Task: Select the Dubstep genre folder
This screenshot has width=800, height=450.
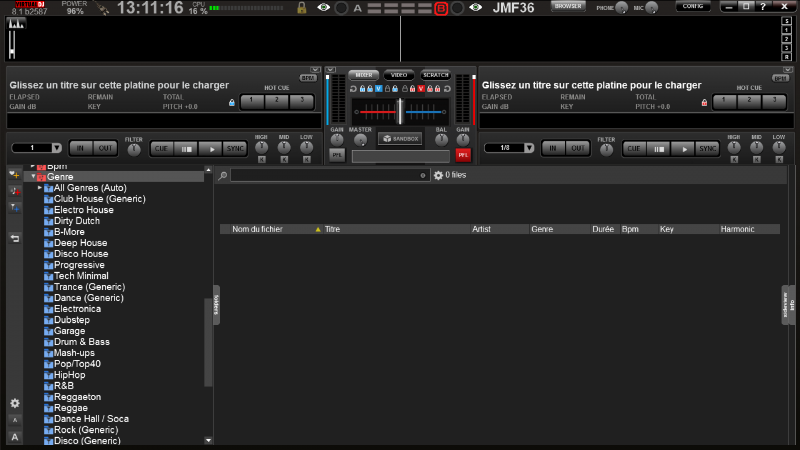Action: click(x=71, y=320)
